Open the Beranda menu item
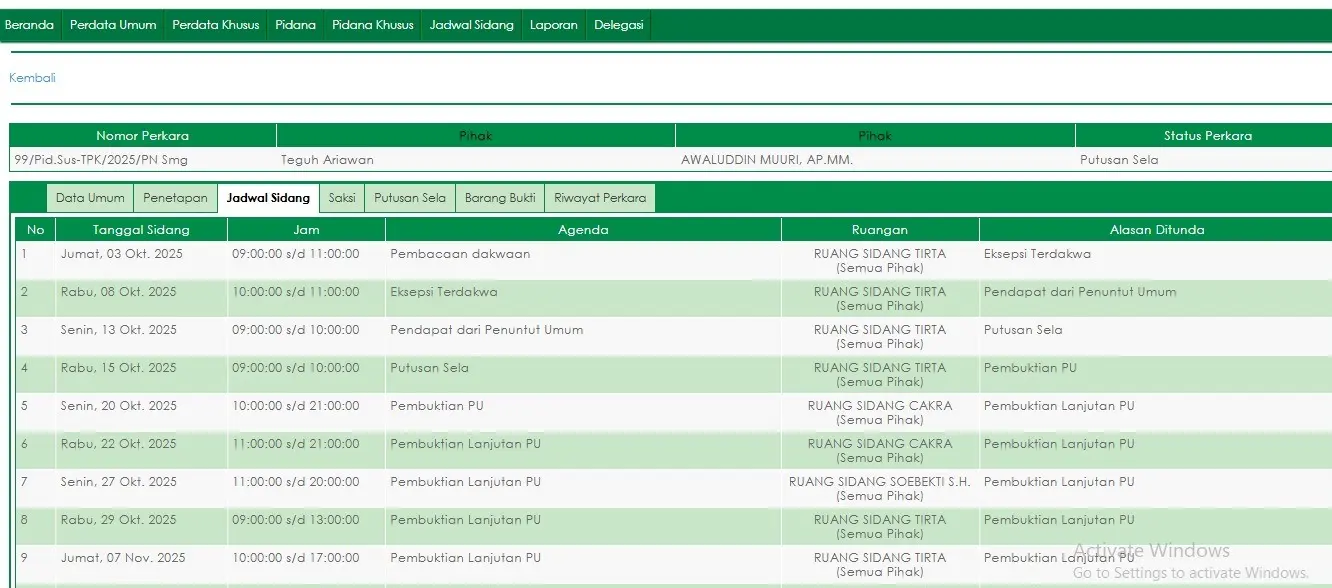Viewport: 1332px width, 588px height. click(29, 25)
